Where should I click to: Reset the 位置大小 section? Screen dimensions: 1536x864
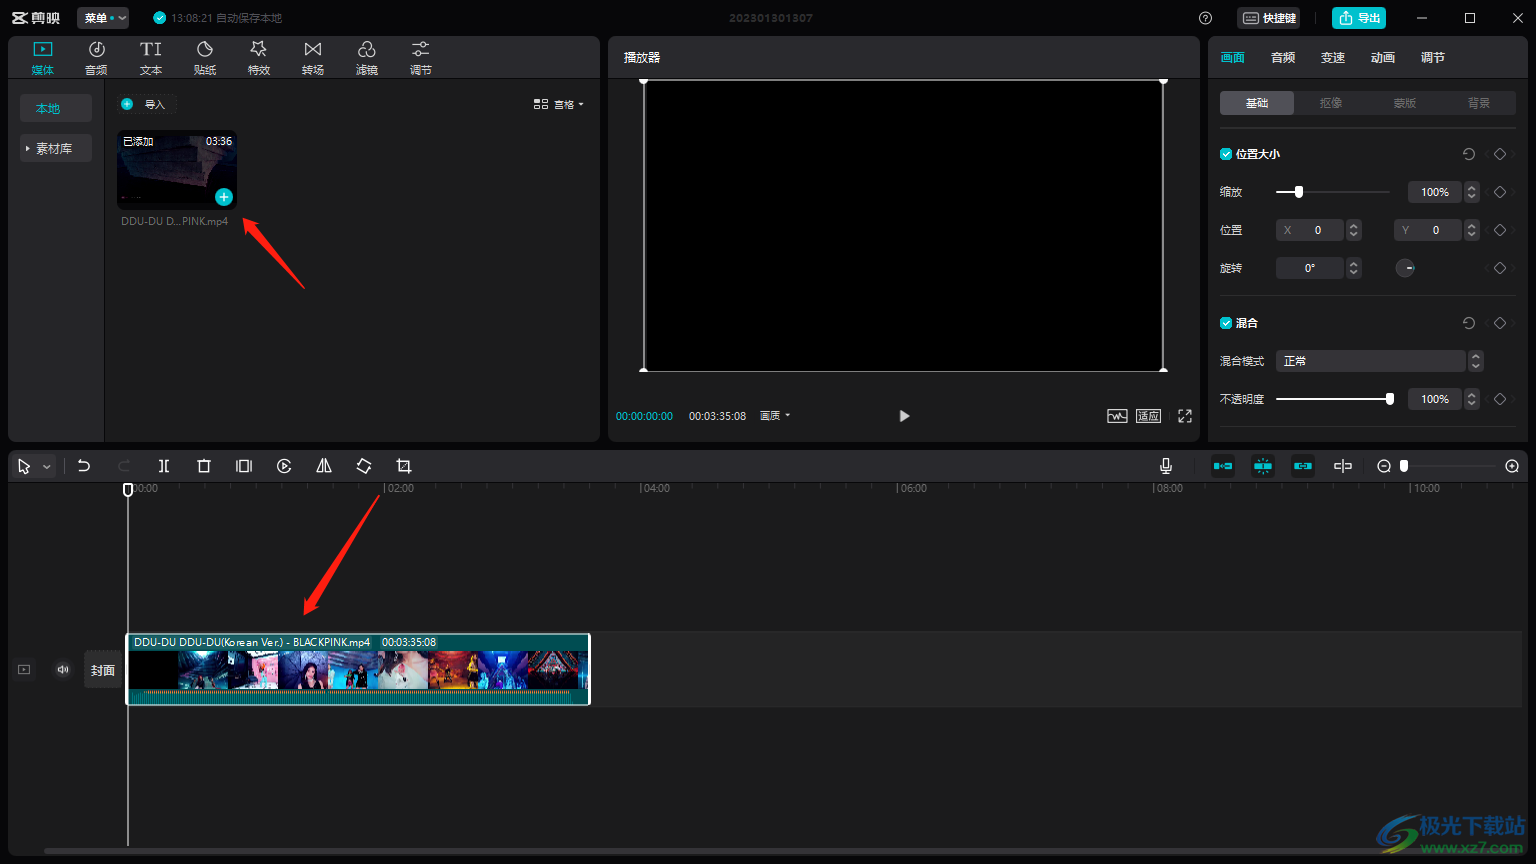click(1468, 154)
